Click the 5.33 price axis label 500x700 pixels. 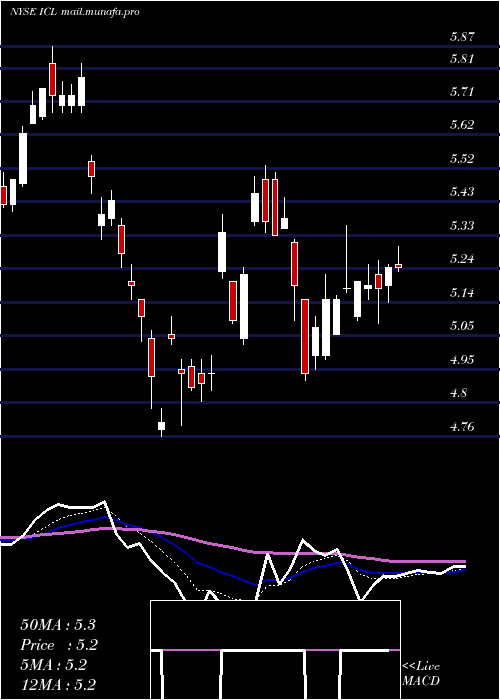[462, 225]
